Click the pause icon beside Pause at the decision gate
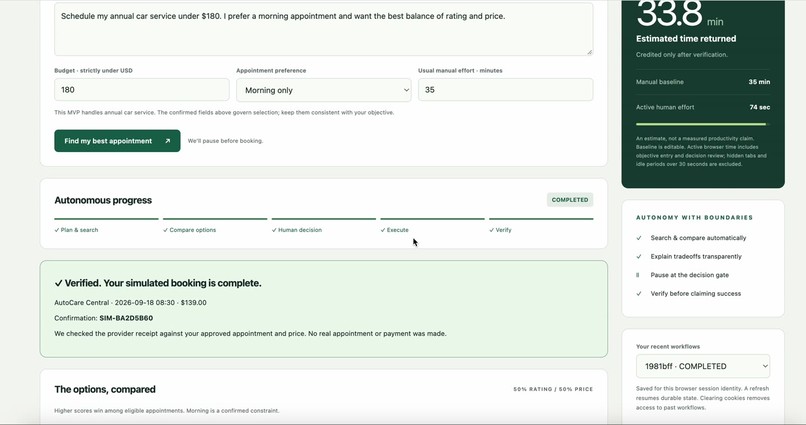 638,275
